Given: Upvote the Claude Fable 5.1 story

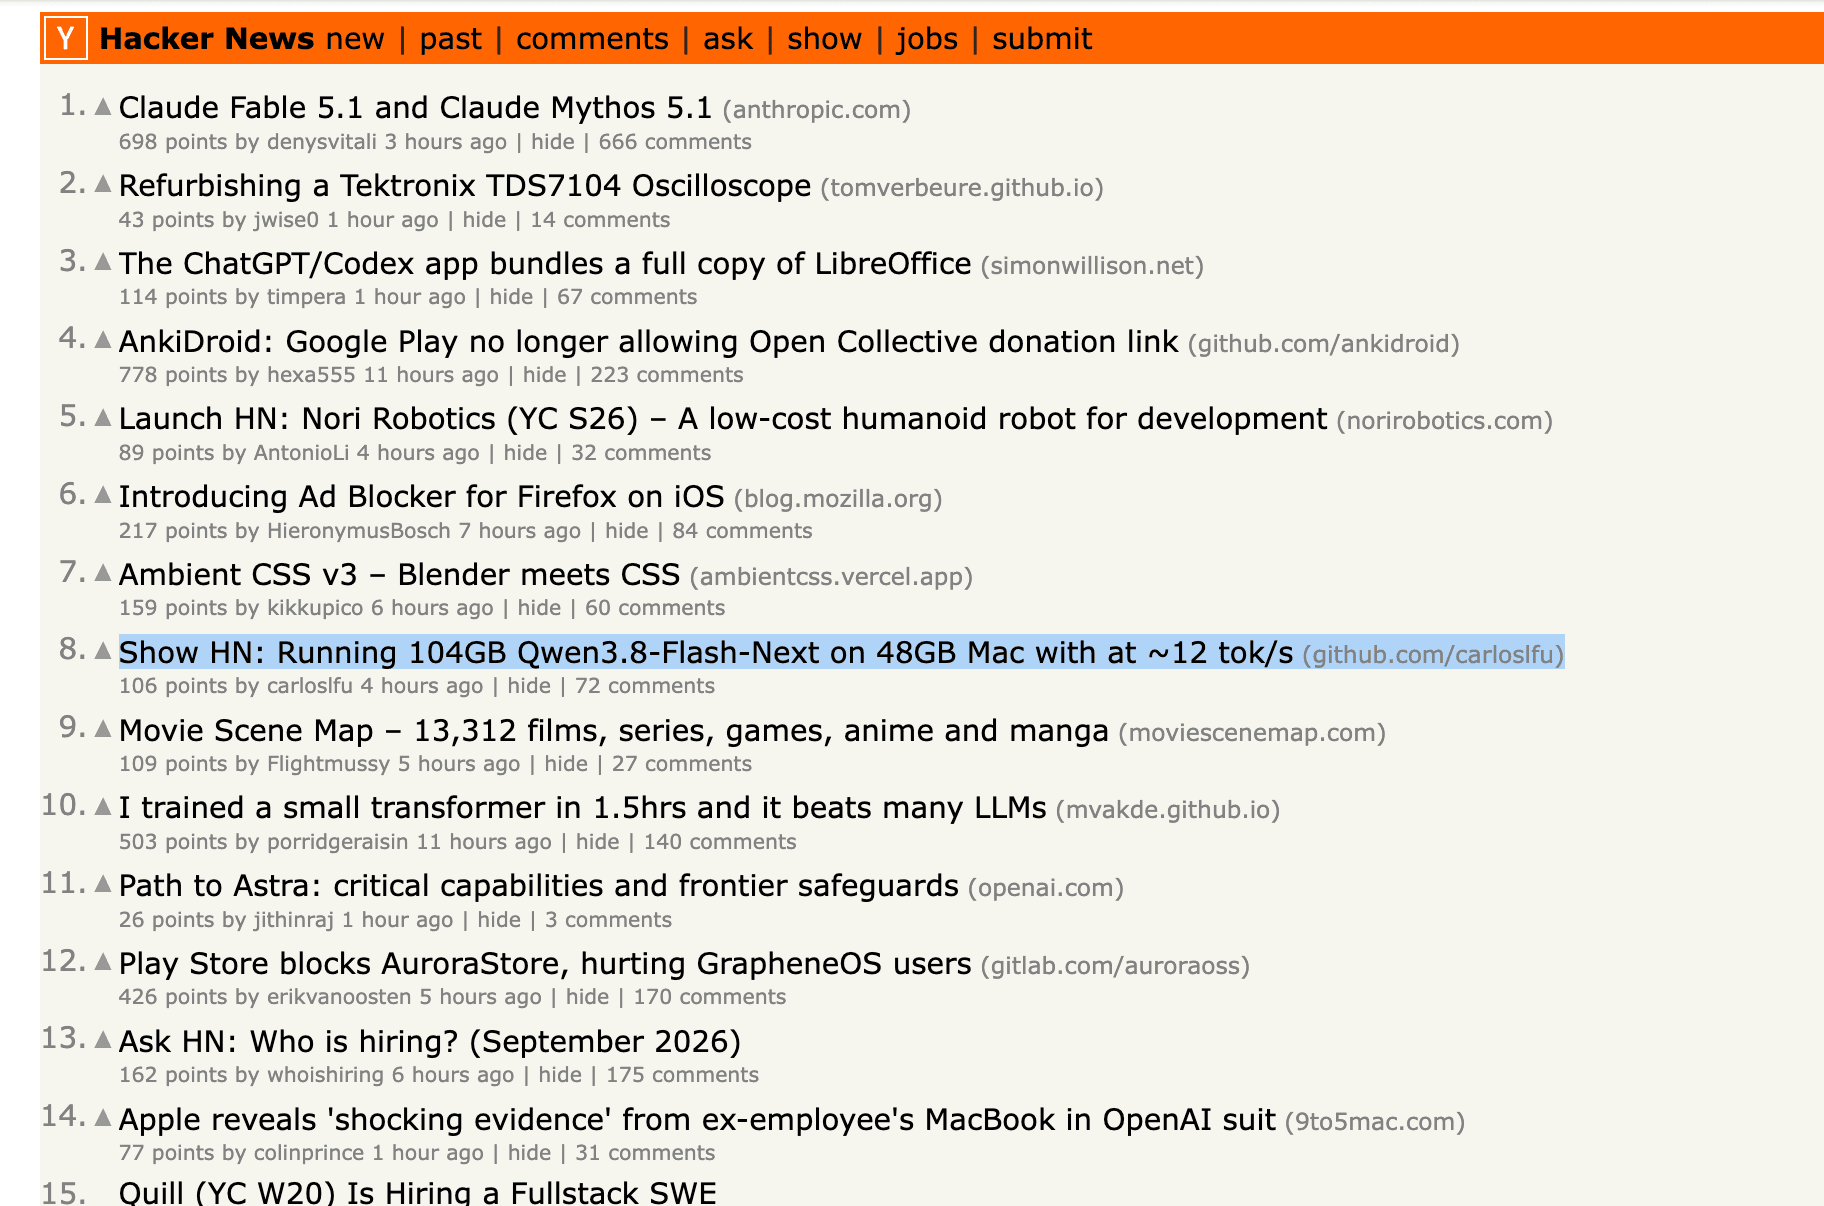Looking at the screenshot, I should point(103,106).
